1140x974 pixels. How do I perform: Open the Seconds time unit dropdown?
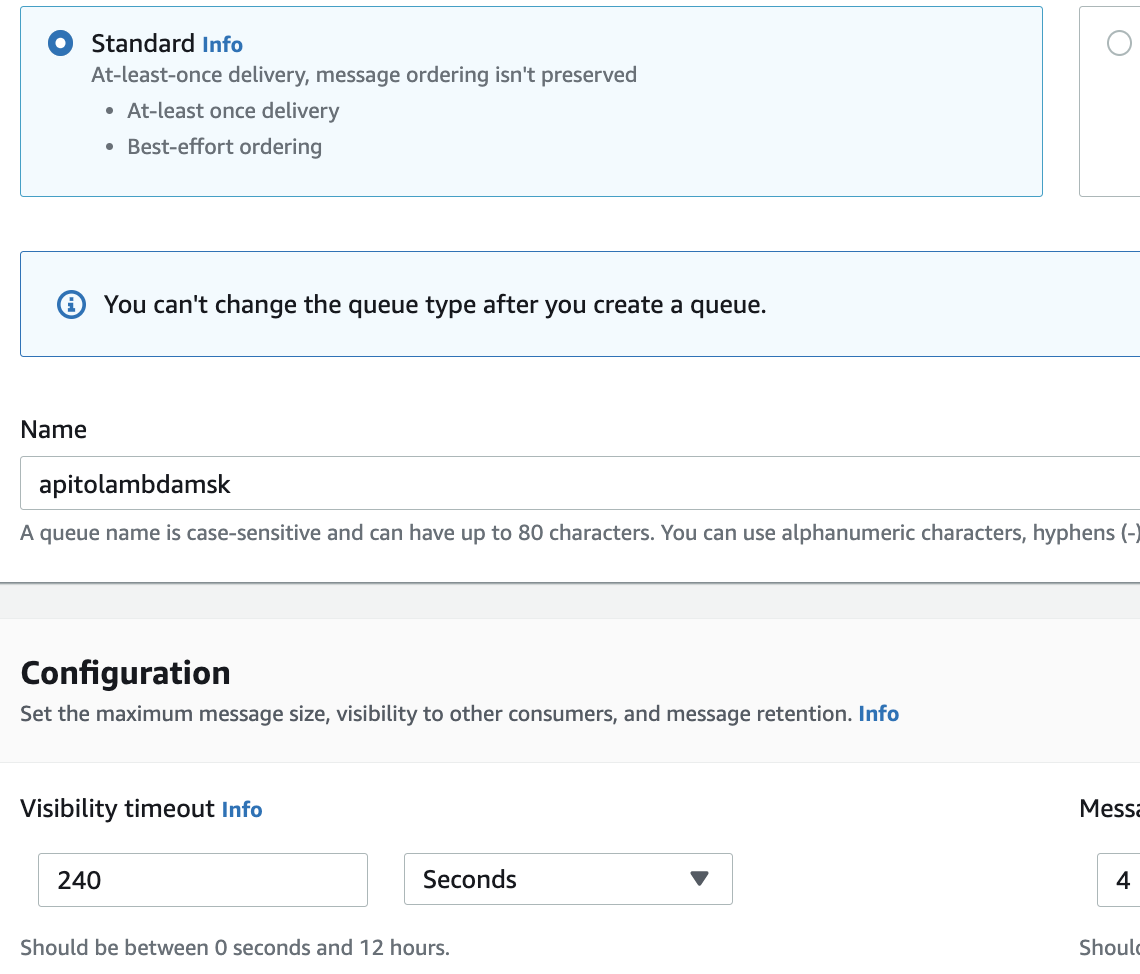pyautogui.click(x=567, y=880)
